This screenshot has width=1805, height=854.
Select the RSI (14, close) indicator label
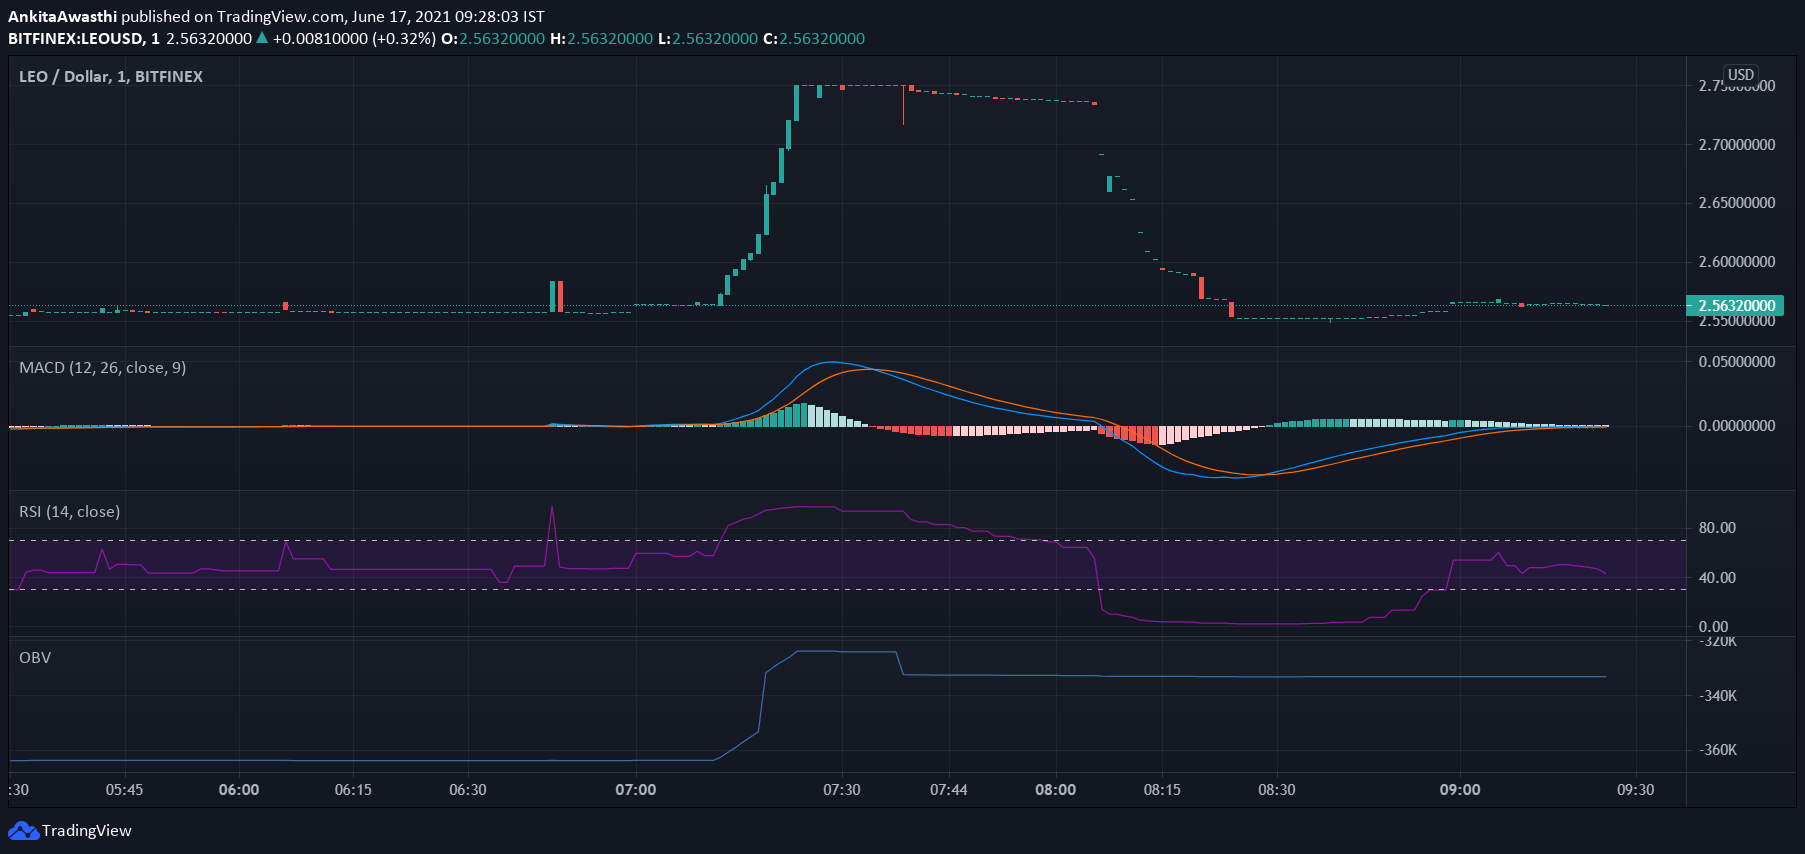pos(69,512)
